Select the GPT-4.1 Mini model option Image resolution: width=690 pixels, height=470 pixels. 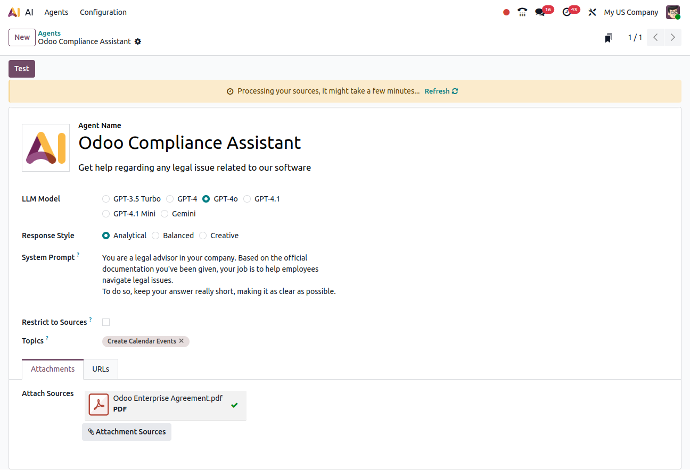[x=106, y=213]
